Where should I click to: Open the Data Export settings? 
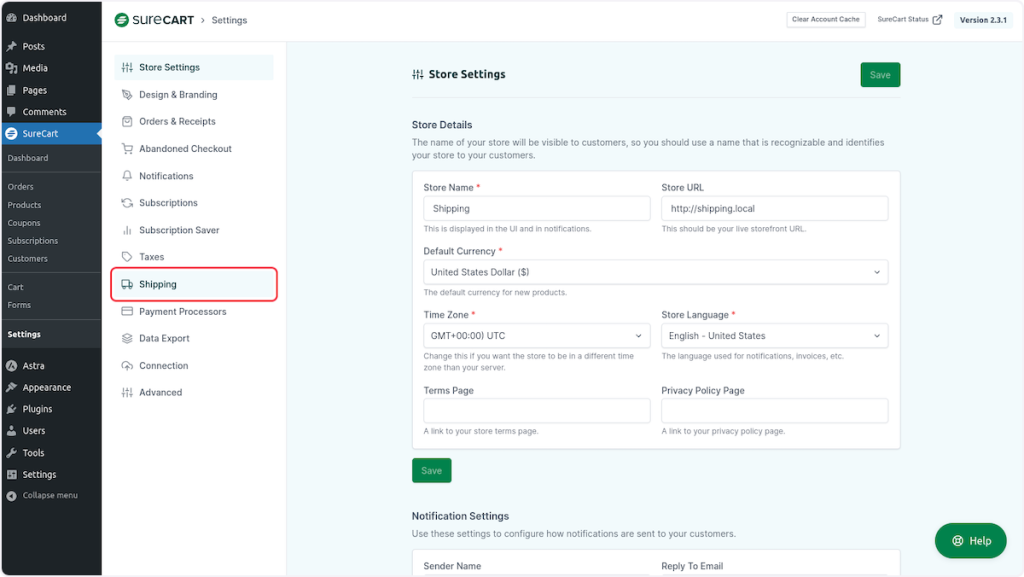(164, 338)
